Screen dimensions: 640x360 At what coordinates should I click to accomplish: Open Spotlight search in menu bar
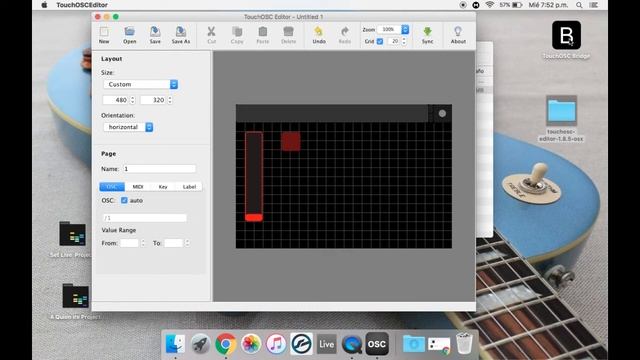(579, 5)
